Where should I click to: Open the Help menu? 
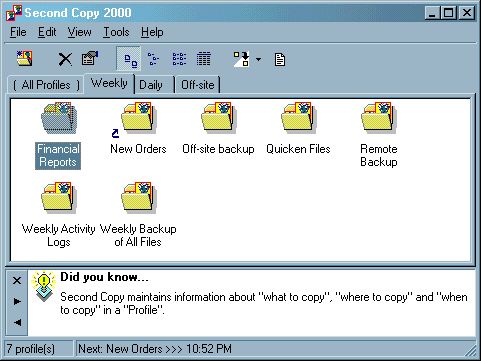pos(152,32)
